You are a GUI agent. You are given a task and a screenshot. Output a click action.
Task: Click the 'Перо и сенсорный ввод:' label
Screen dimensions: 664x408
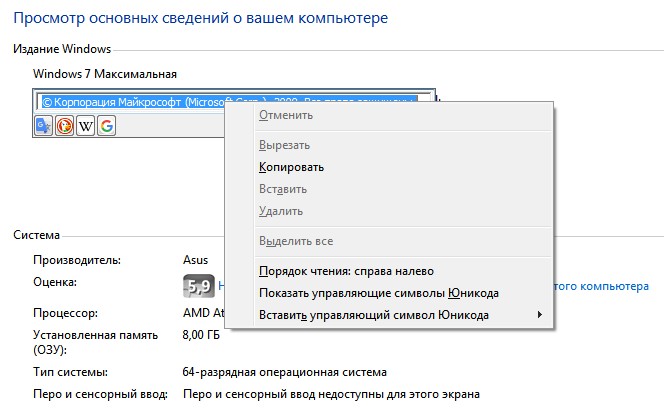point(100,394)
